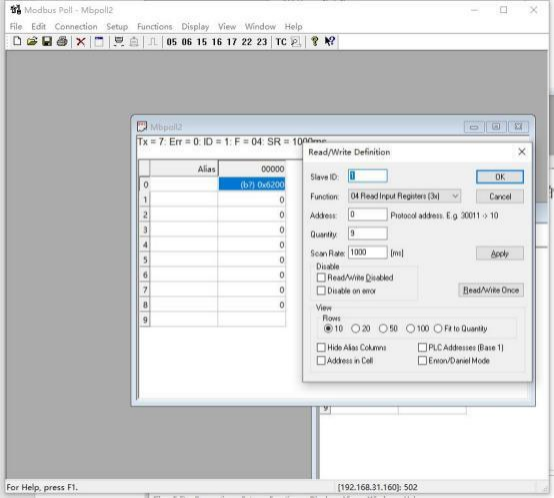The image size is (554, 498).
Task: Click the Scan Rate input field
Action: coord(368,252)
